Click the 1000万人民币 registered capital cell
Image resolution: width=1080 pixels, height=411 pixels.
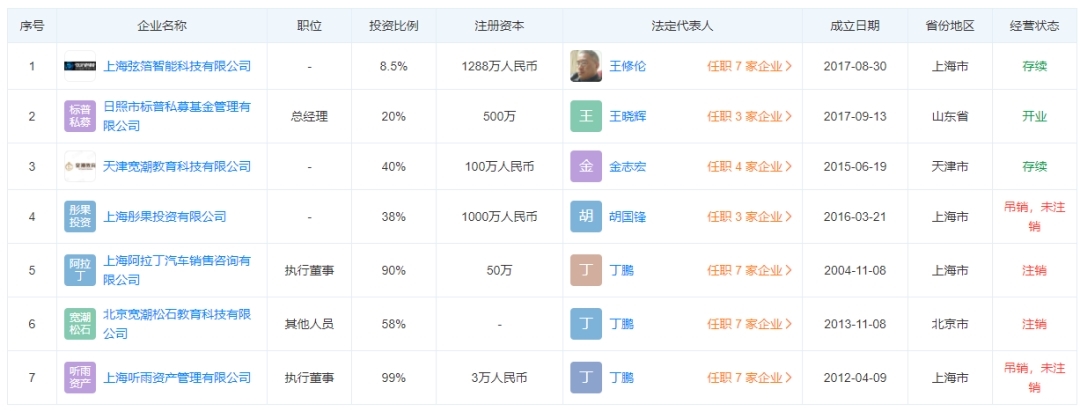click(x=499, y=216)
